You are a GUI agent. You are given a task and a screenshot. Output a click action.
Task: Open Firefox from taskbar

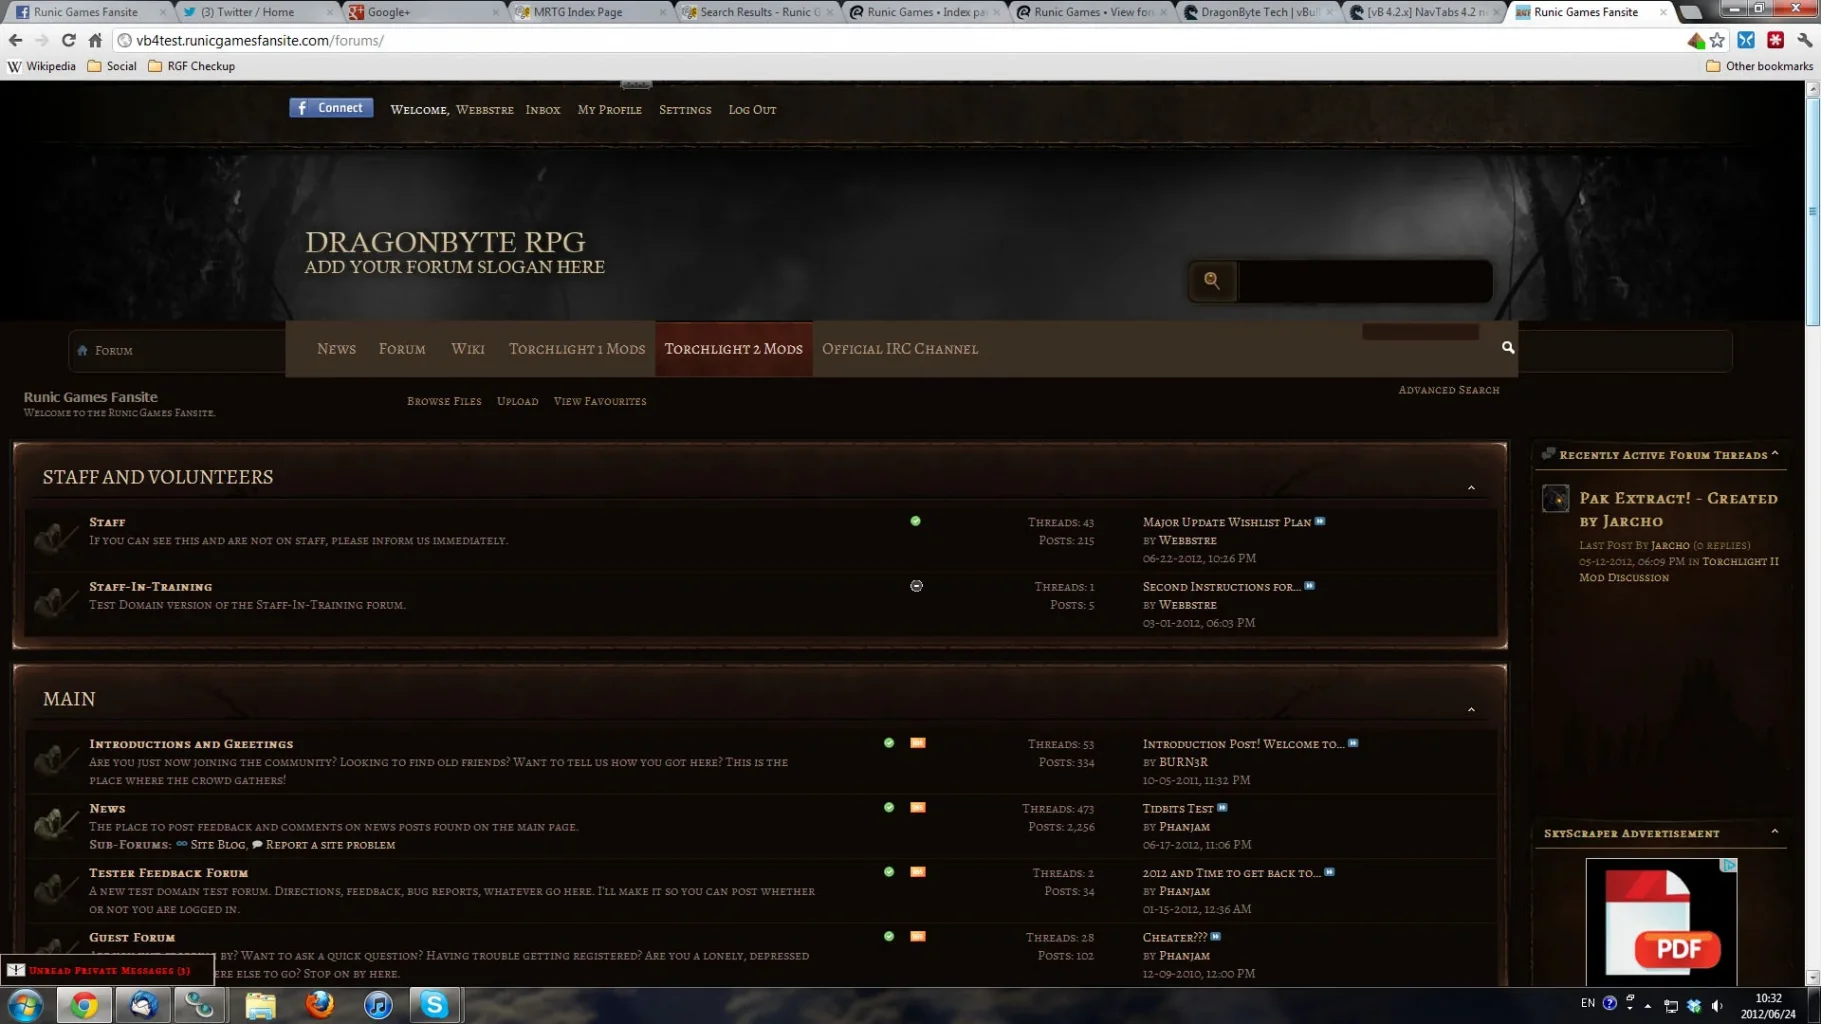[319, 1005]
